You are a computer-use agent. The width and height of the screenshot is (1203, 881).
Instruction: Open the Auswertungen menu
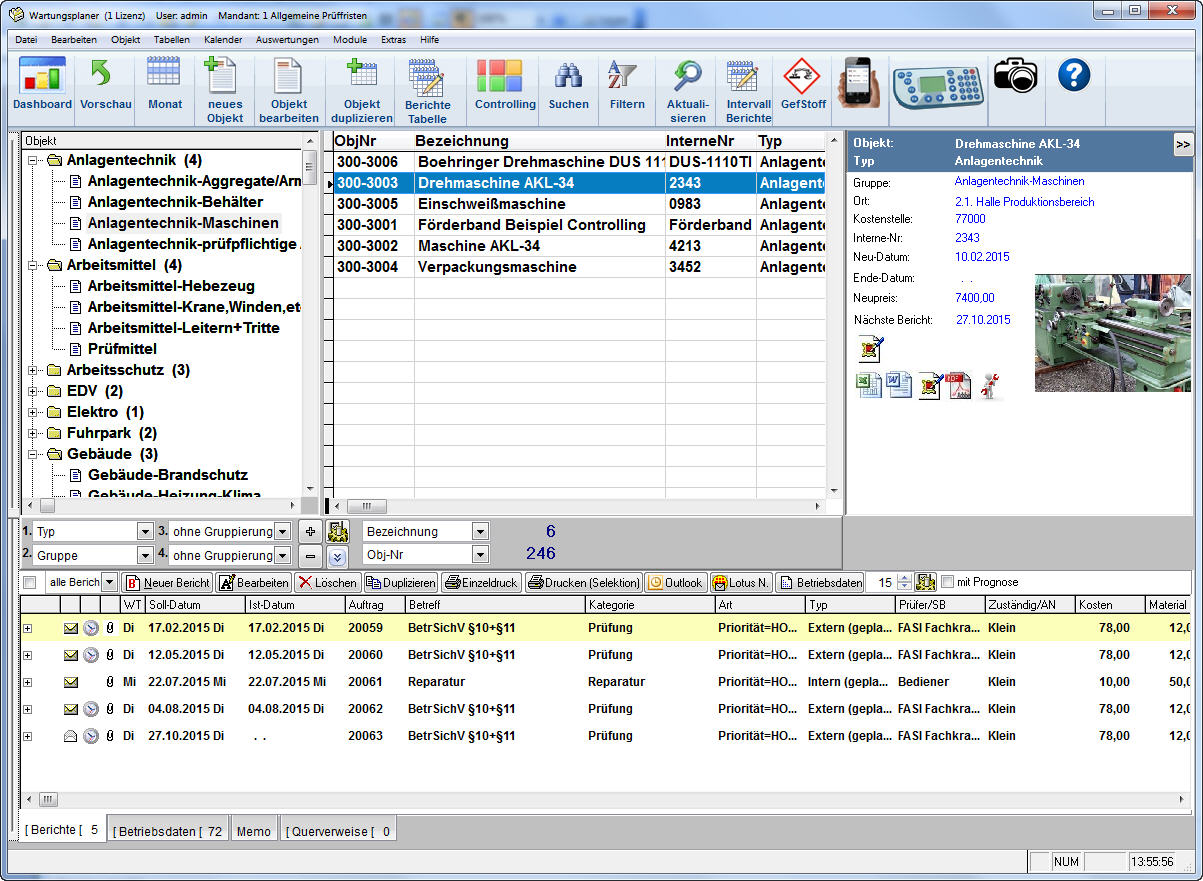287,40
